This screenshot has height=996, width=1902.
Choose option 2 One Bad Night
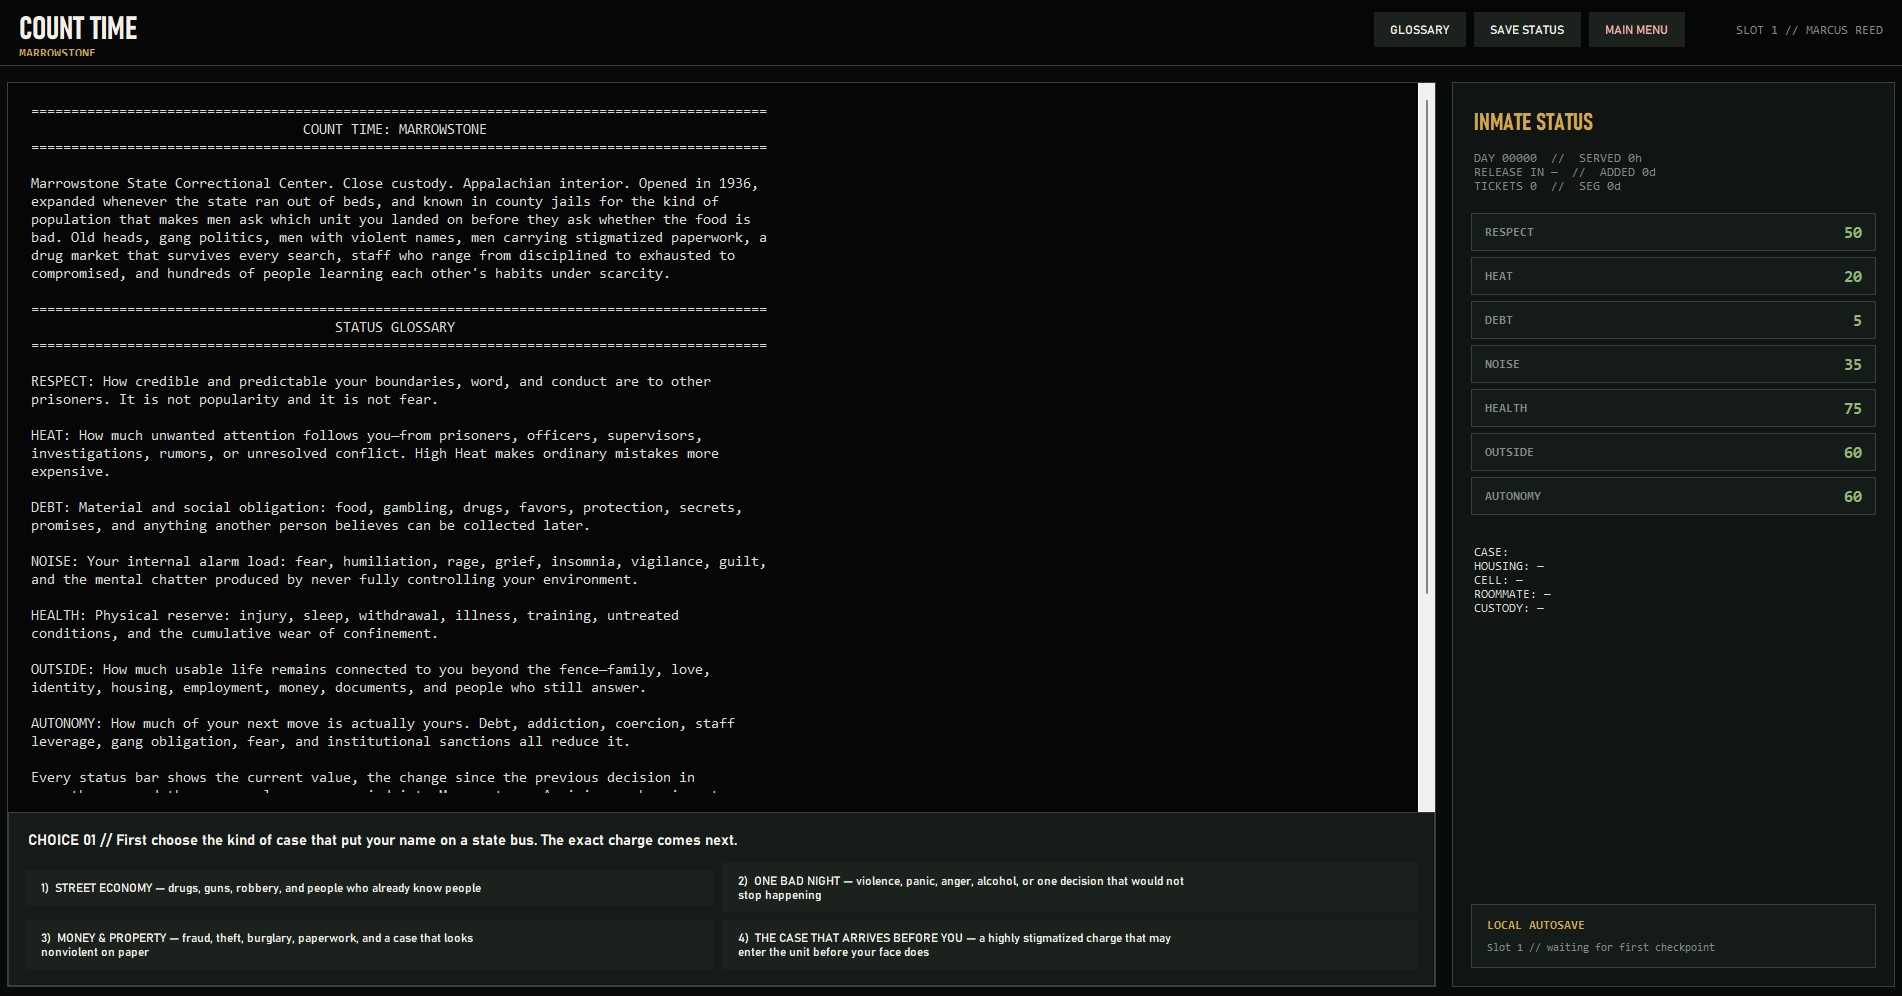click(1069, 888)
